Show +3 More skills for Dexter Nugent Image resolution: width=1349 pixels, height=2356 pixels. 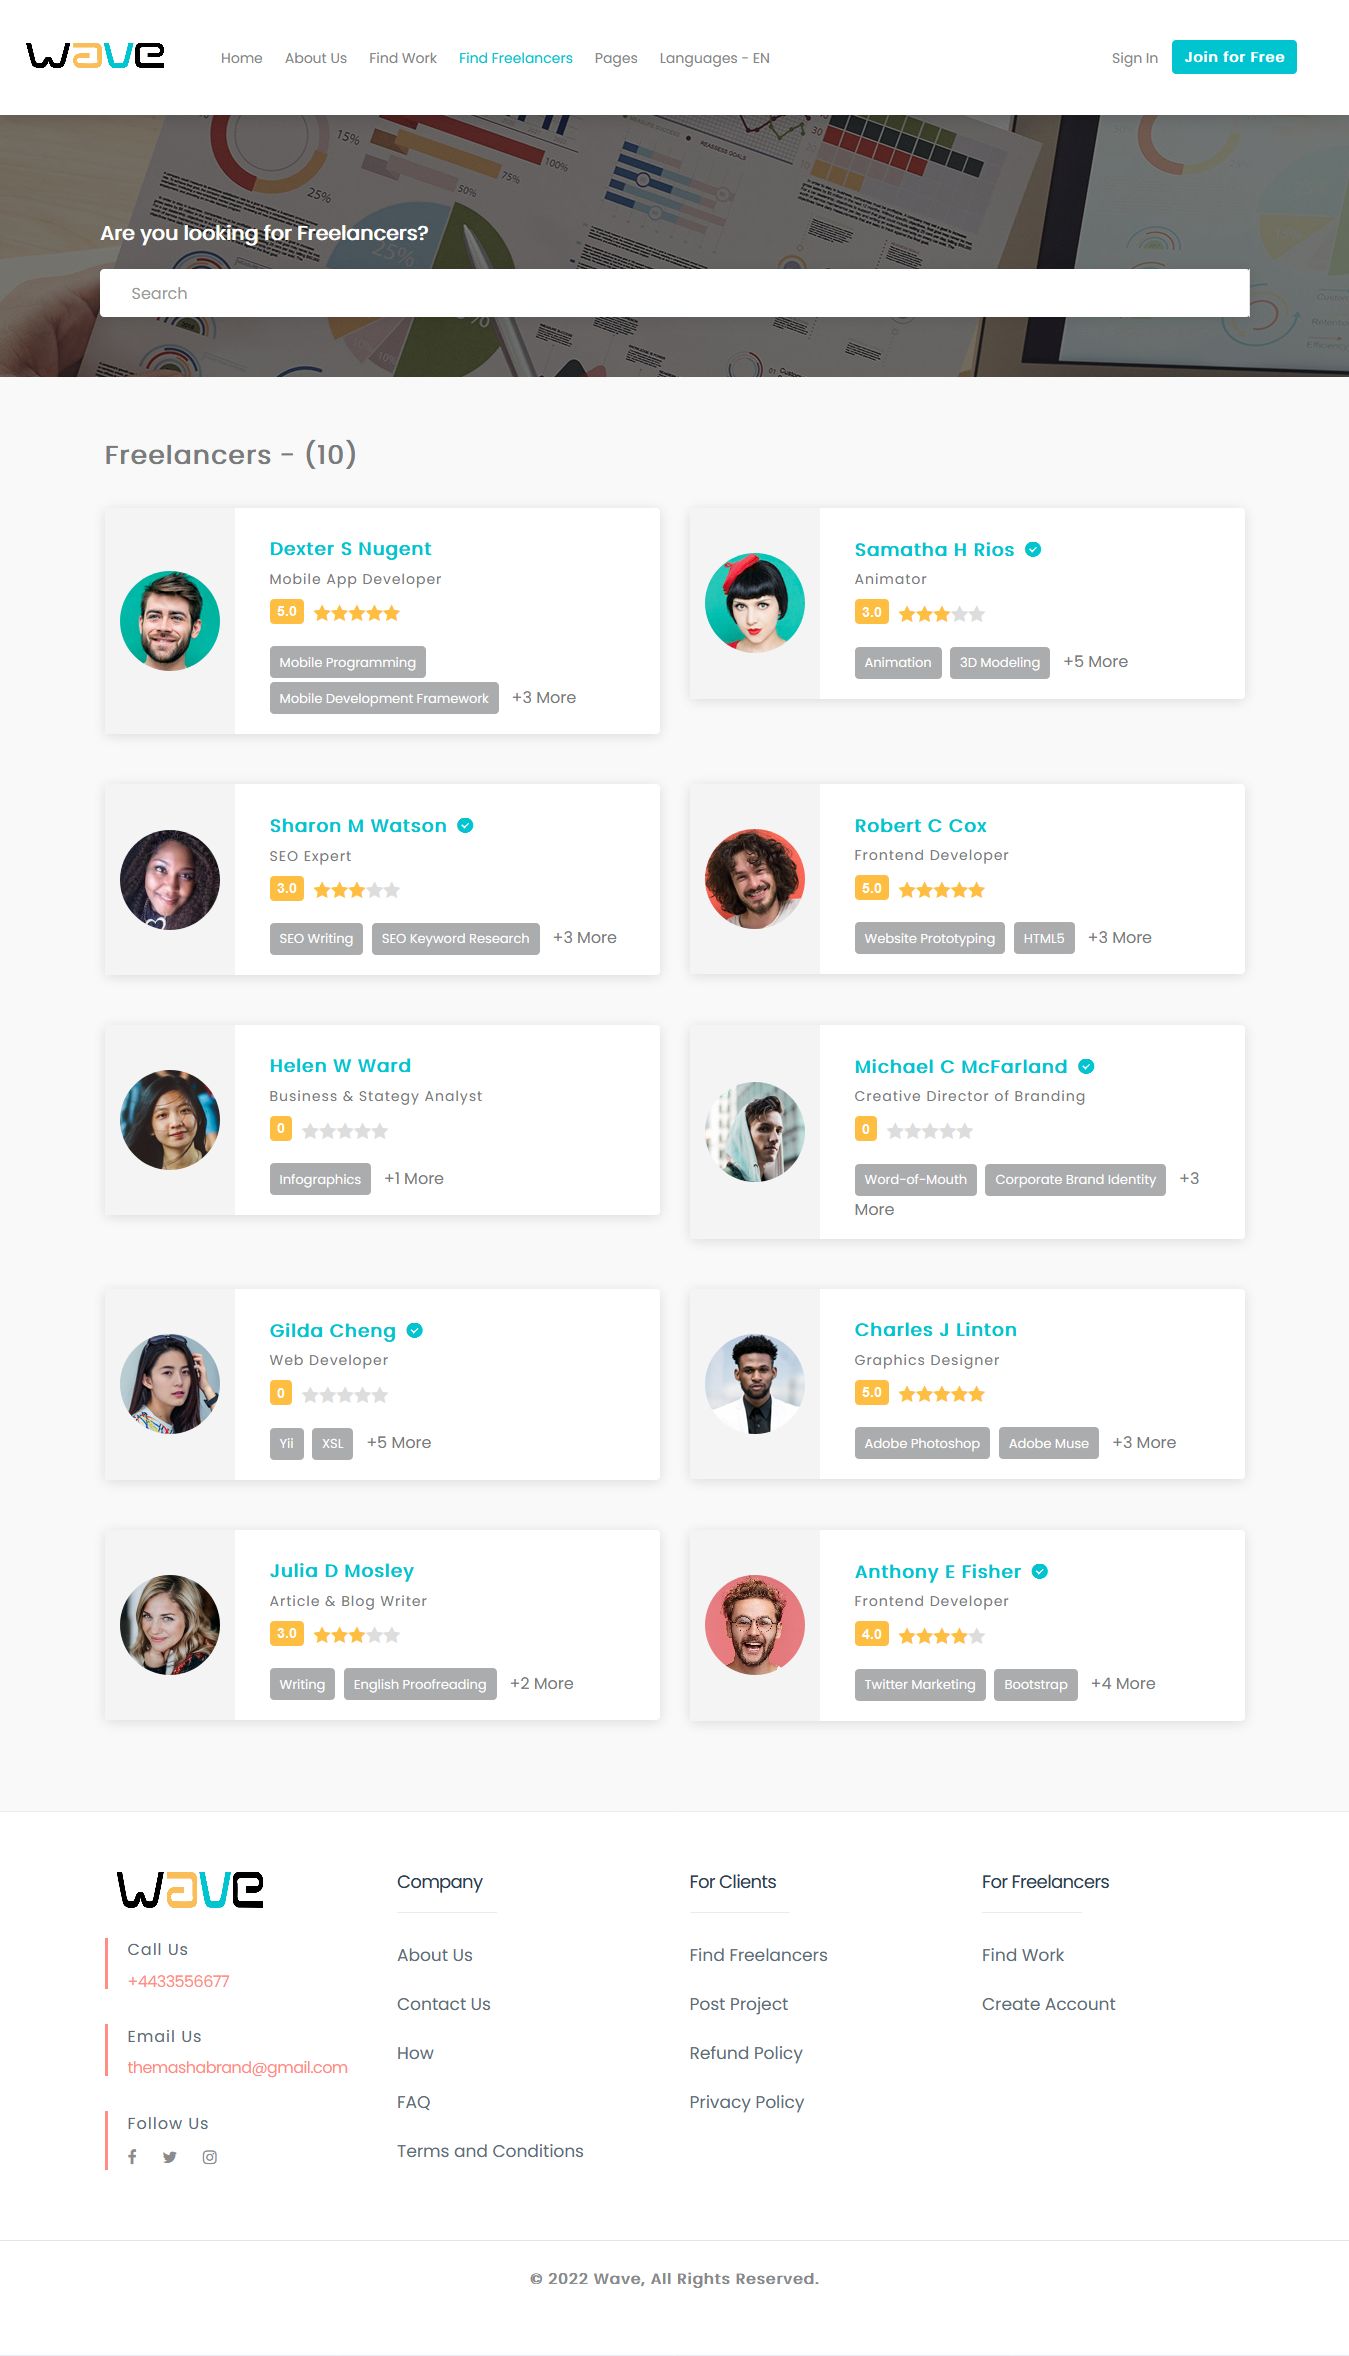[x=544, y=698]
